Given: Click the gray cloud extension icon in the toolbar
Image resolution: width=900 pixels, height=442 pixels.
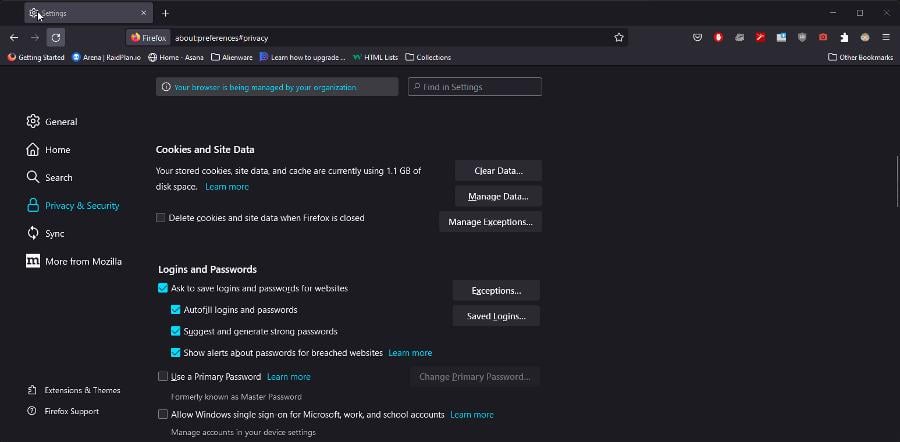Looking at the screenshot, I should tap(739, 37).
